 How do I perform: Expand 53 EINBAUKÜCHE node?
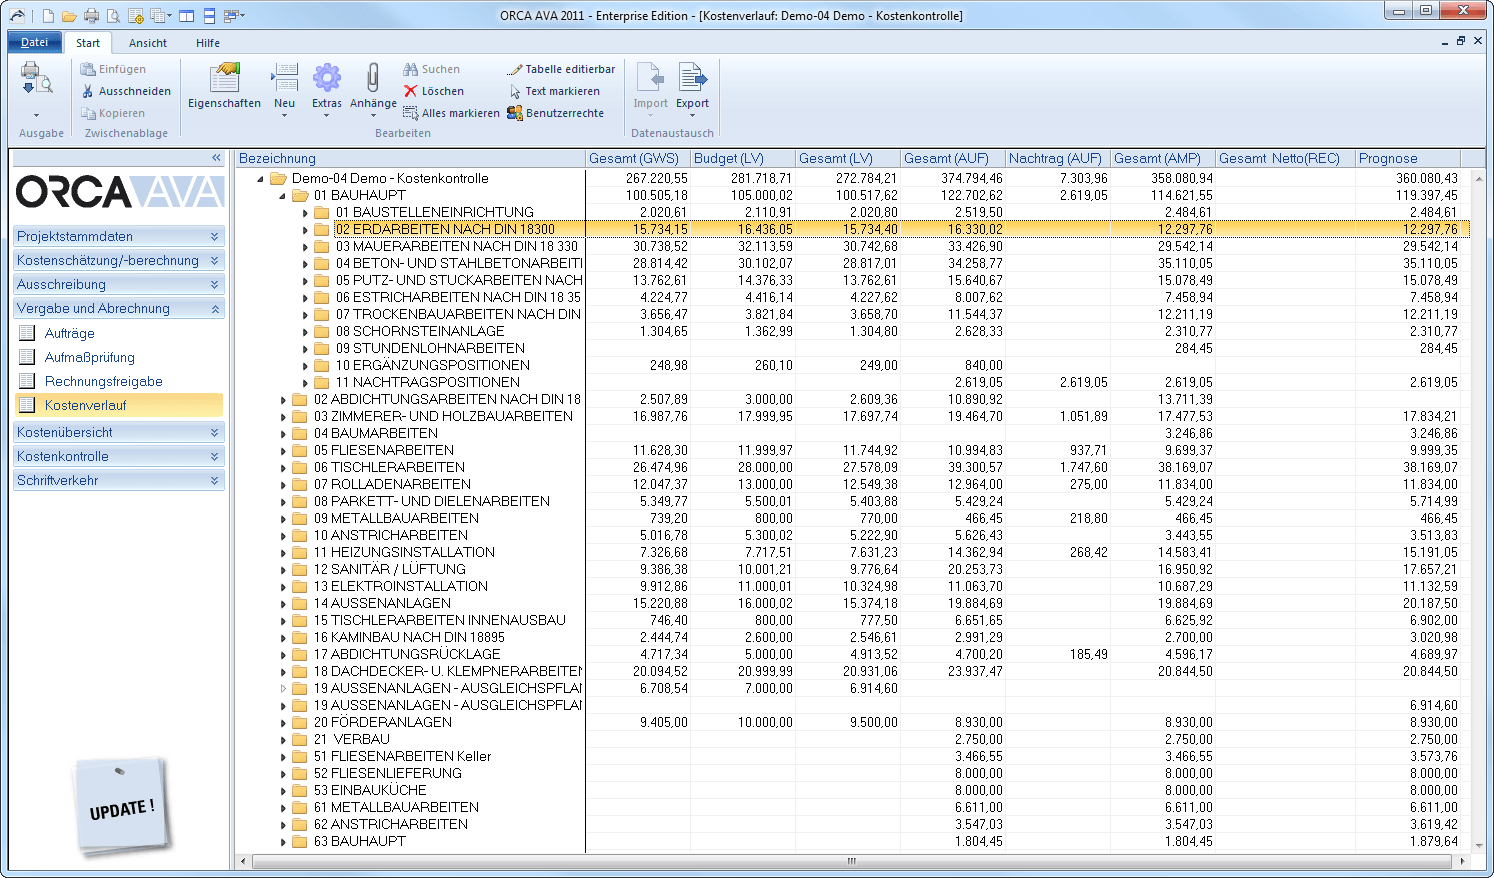(283, 791)
